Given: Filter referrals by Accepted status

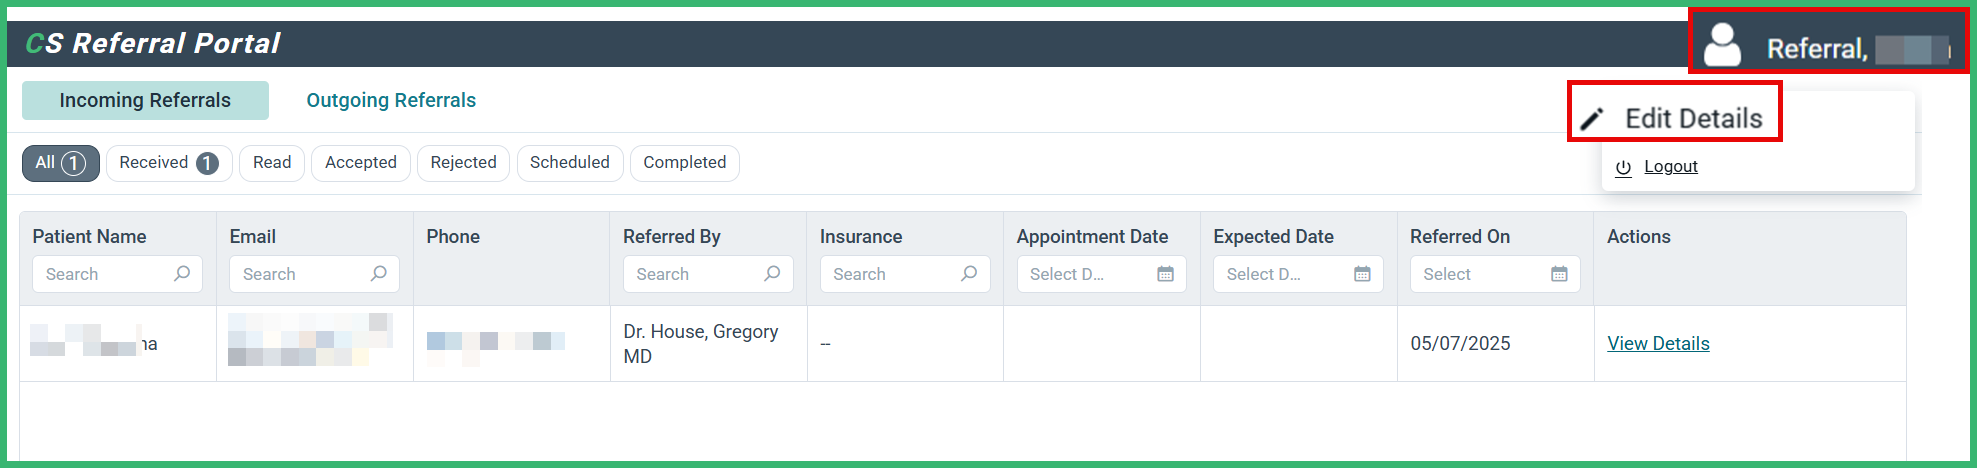Looking at the screenshot, I should coord(360,163).
